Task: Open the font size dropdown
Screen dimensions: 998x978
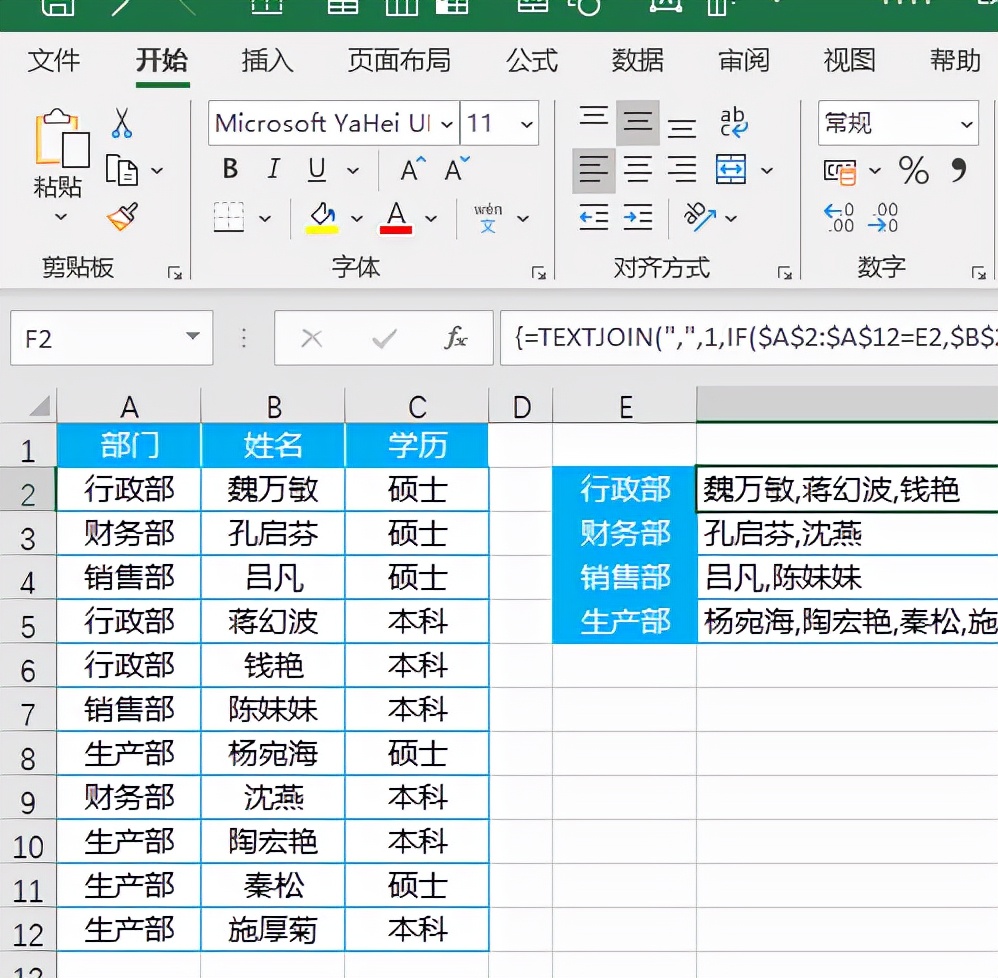Action: pyautogui.click(x=529, y=123)
